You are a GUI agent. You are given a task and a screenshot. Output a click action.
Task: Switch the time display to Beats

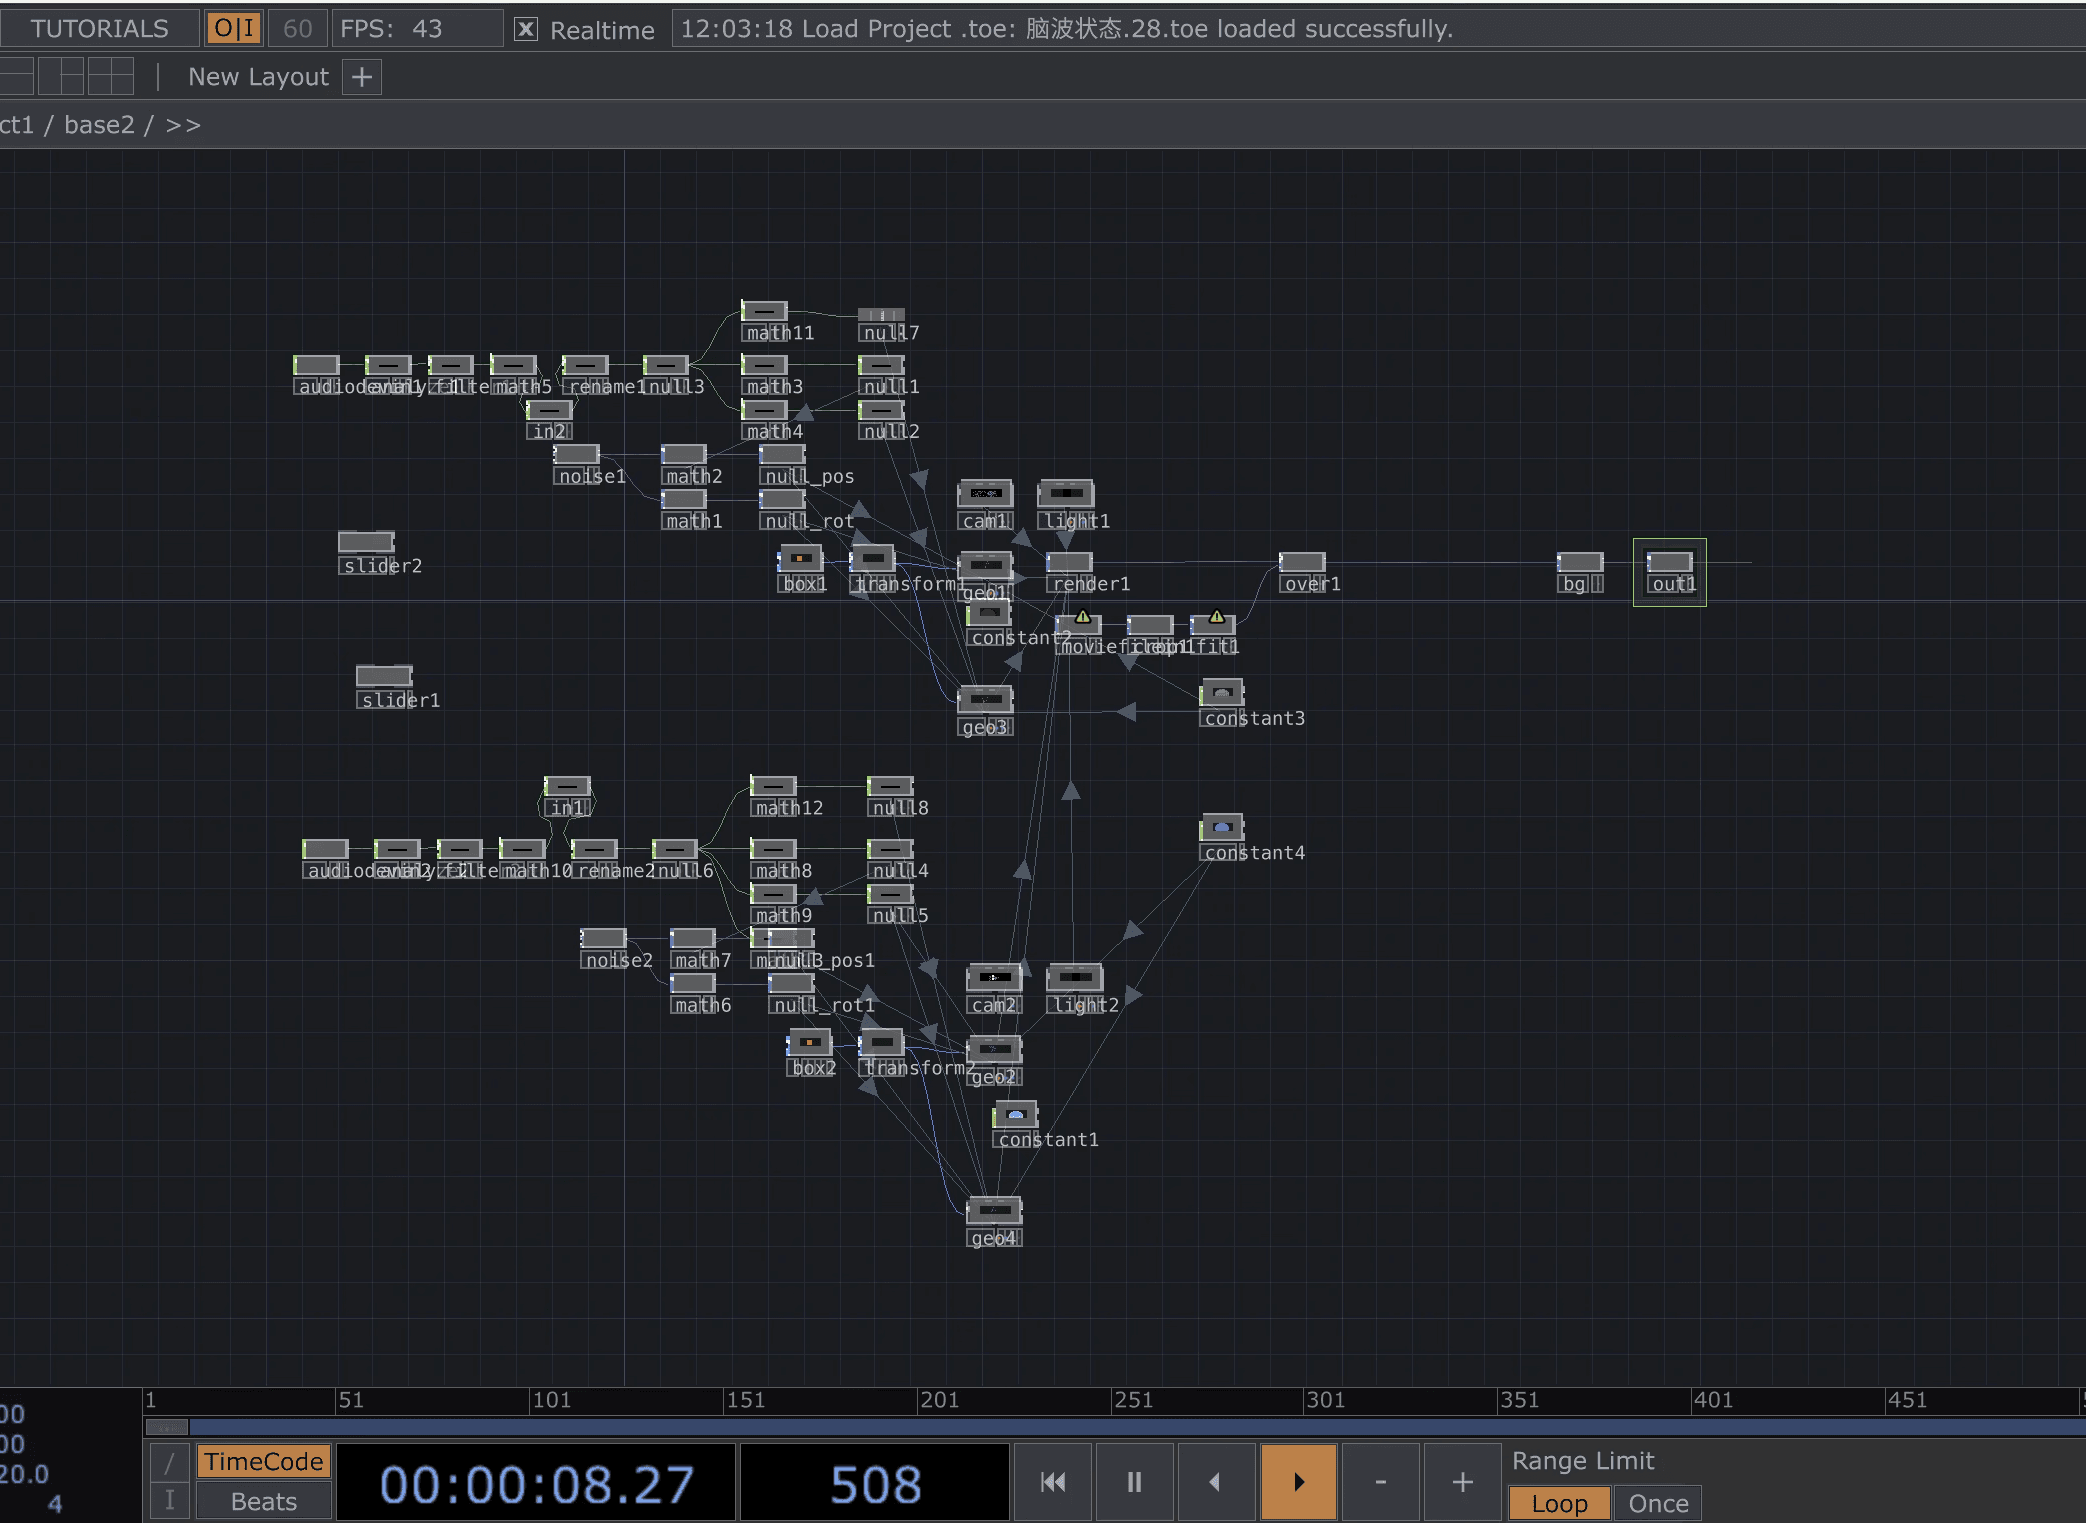263,1502
